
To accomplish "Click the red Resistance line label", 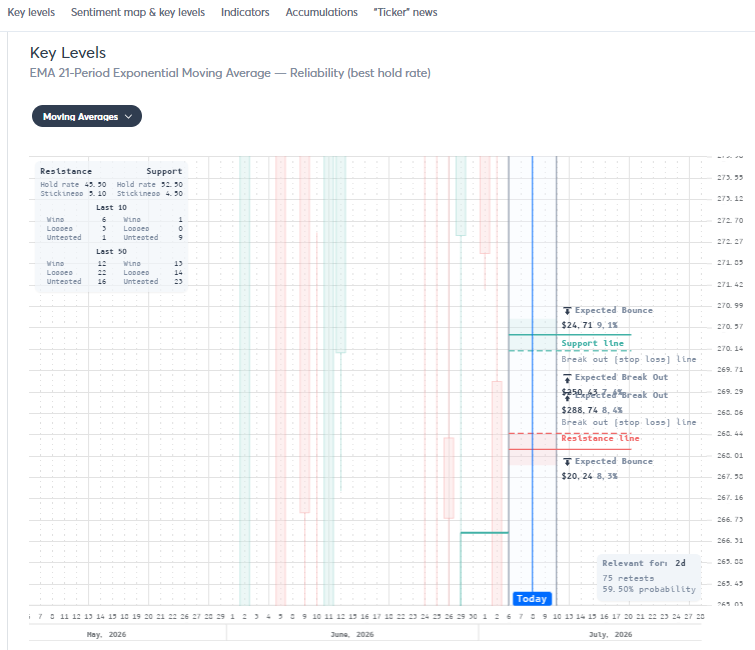I will pos(600,438).
